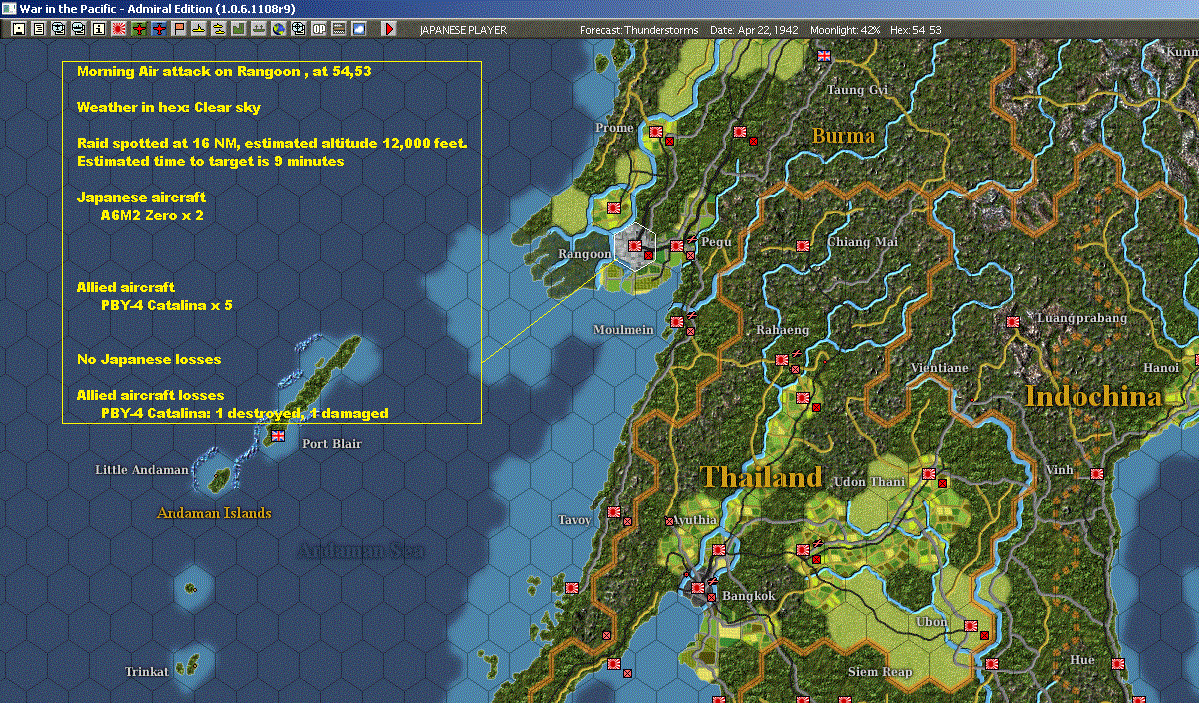Click the 'A6M2 Zero x 2' entry

pos(152,215)
